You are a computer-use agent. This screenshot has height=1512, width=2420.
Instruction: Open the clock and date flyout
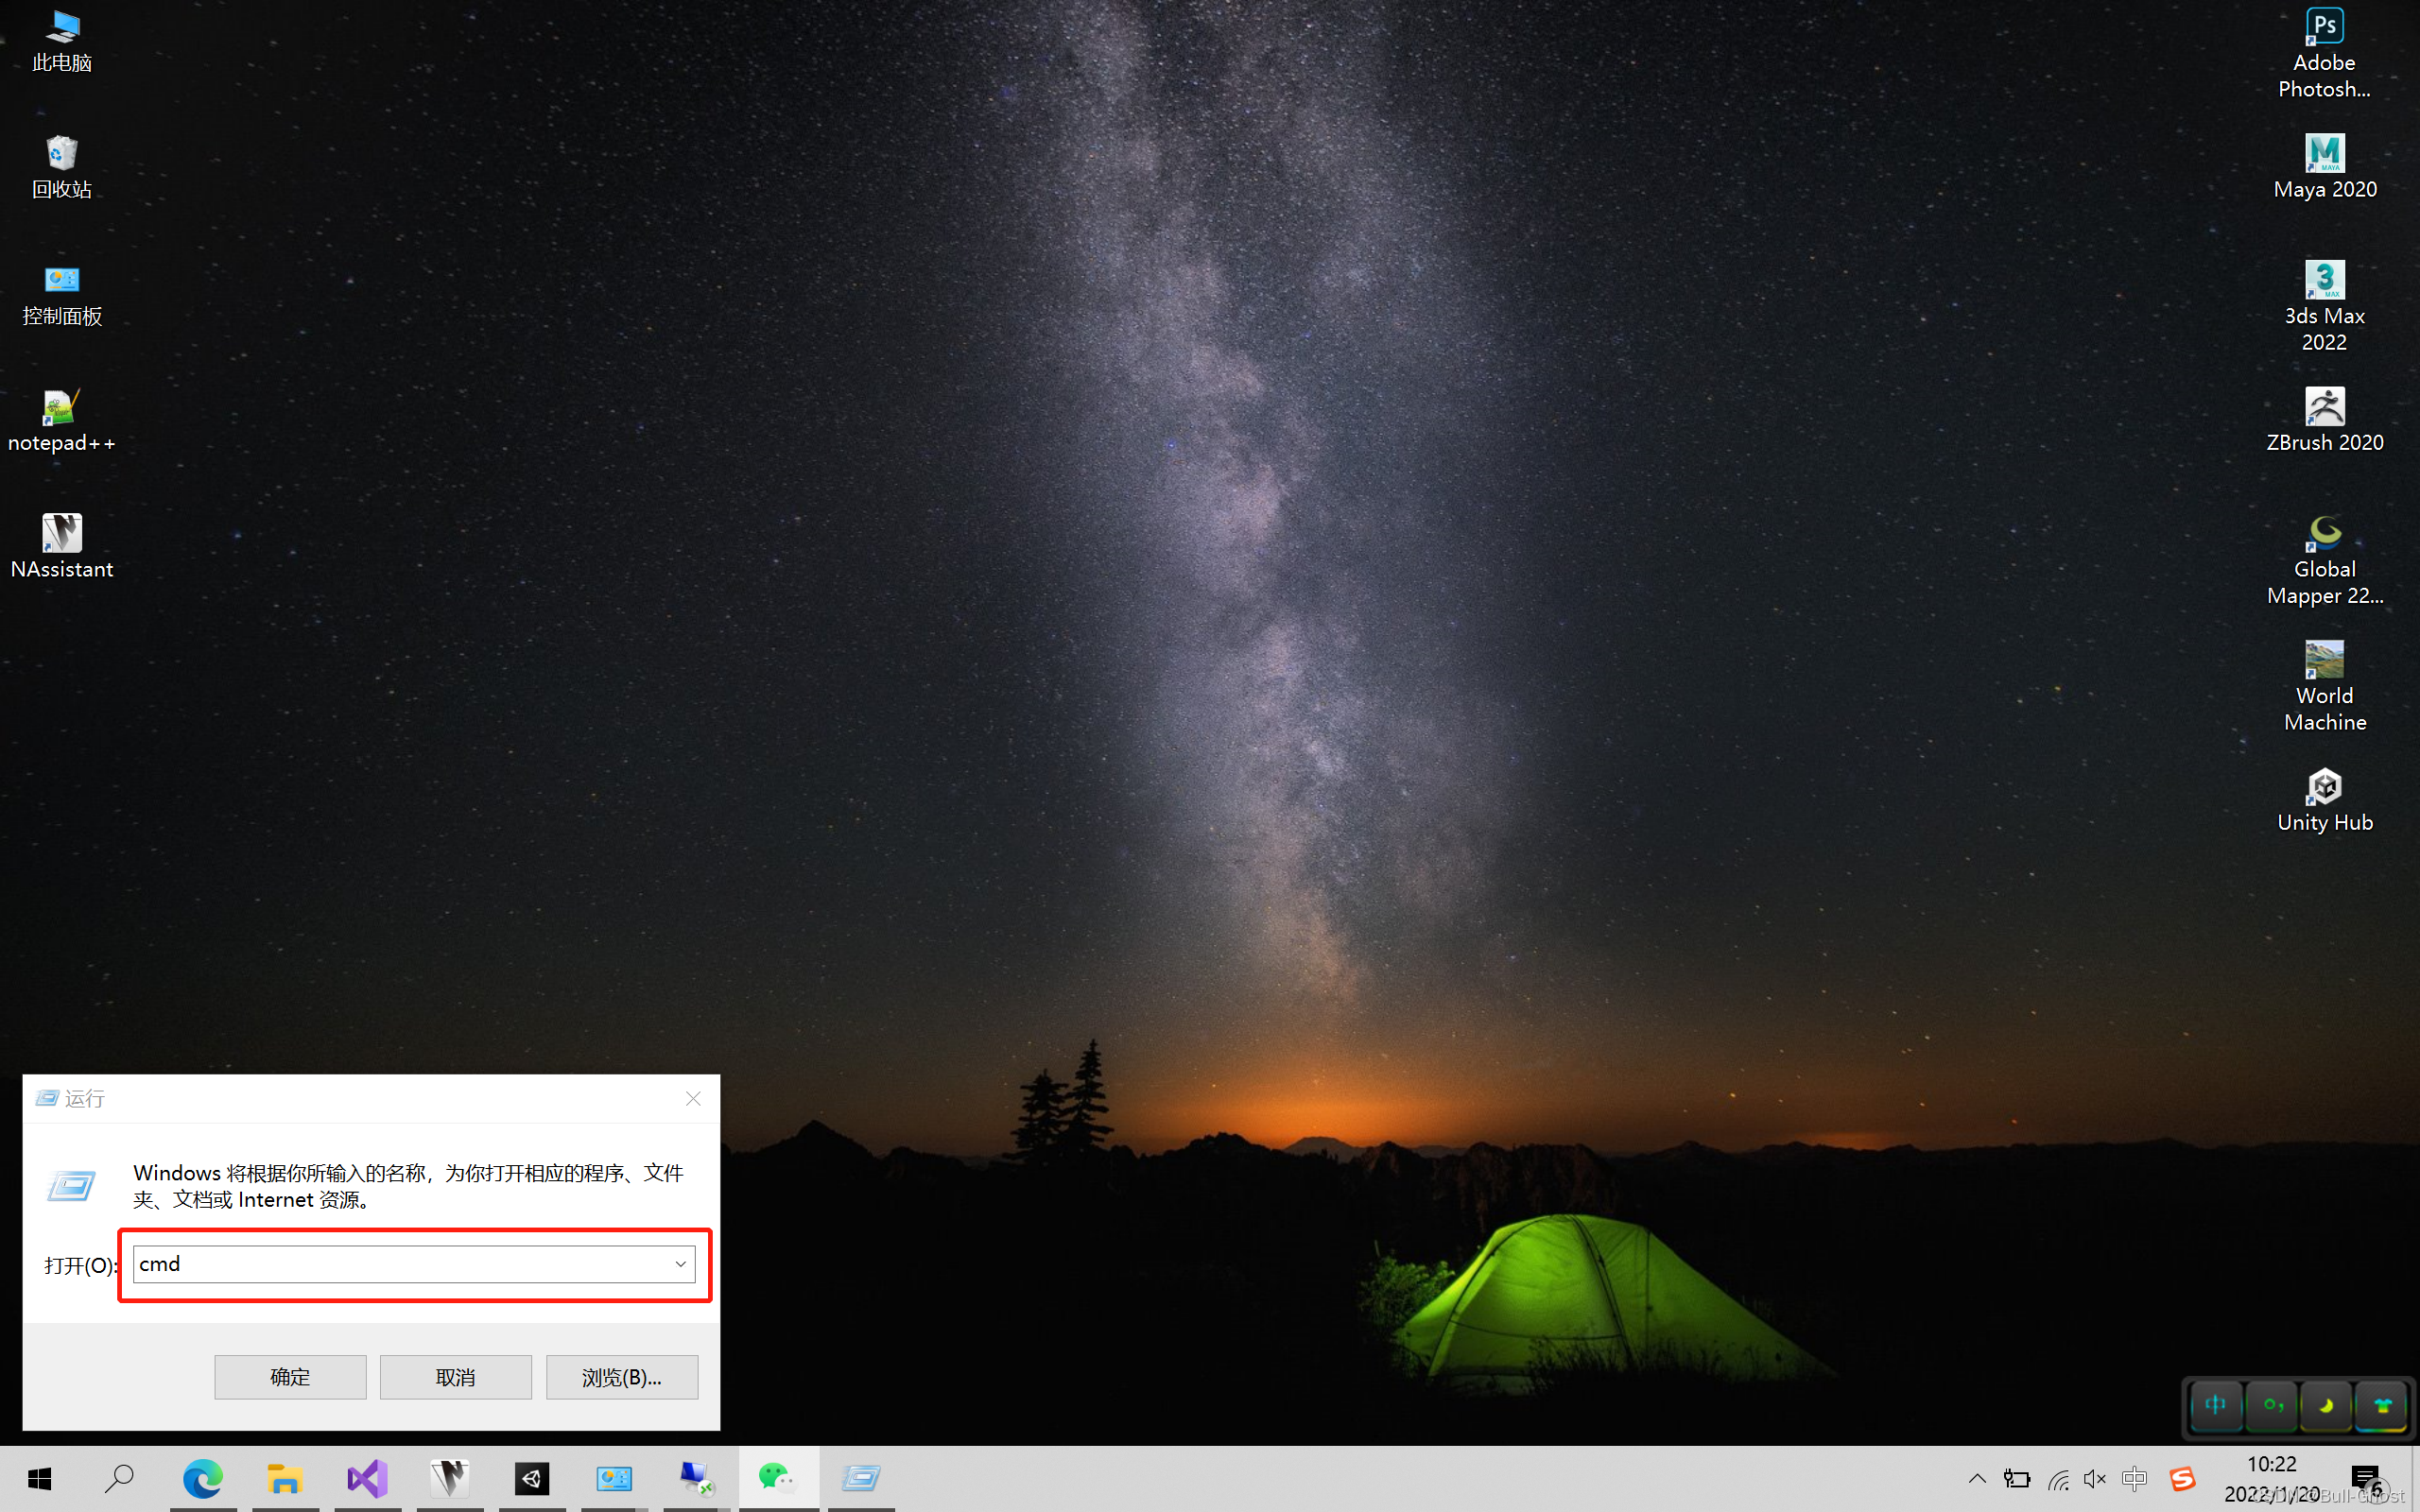point(2272,1478)
